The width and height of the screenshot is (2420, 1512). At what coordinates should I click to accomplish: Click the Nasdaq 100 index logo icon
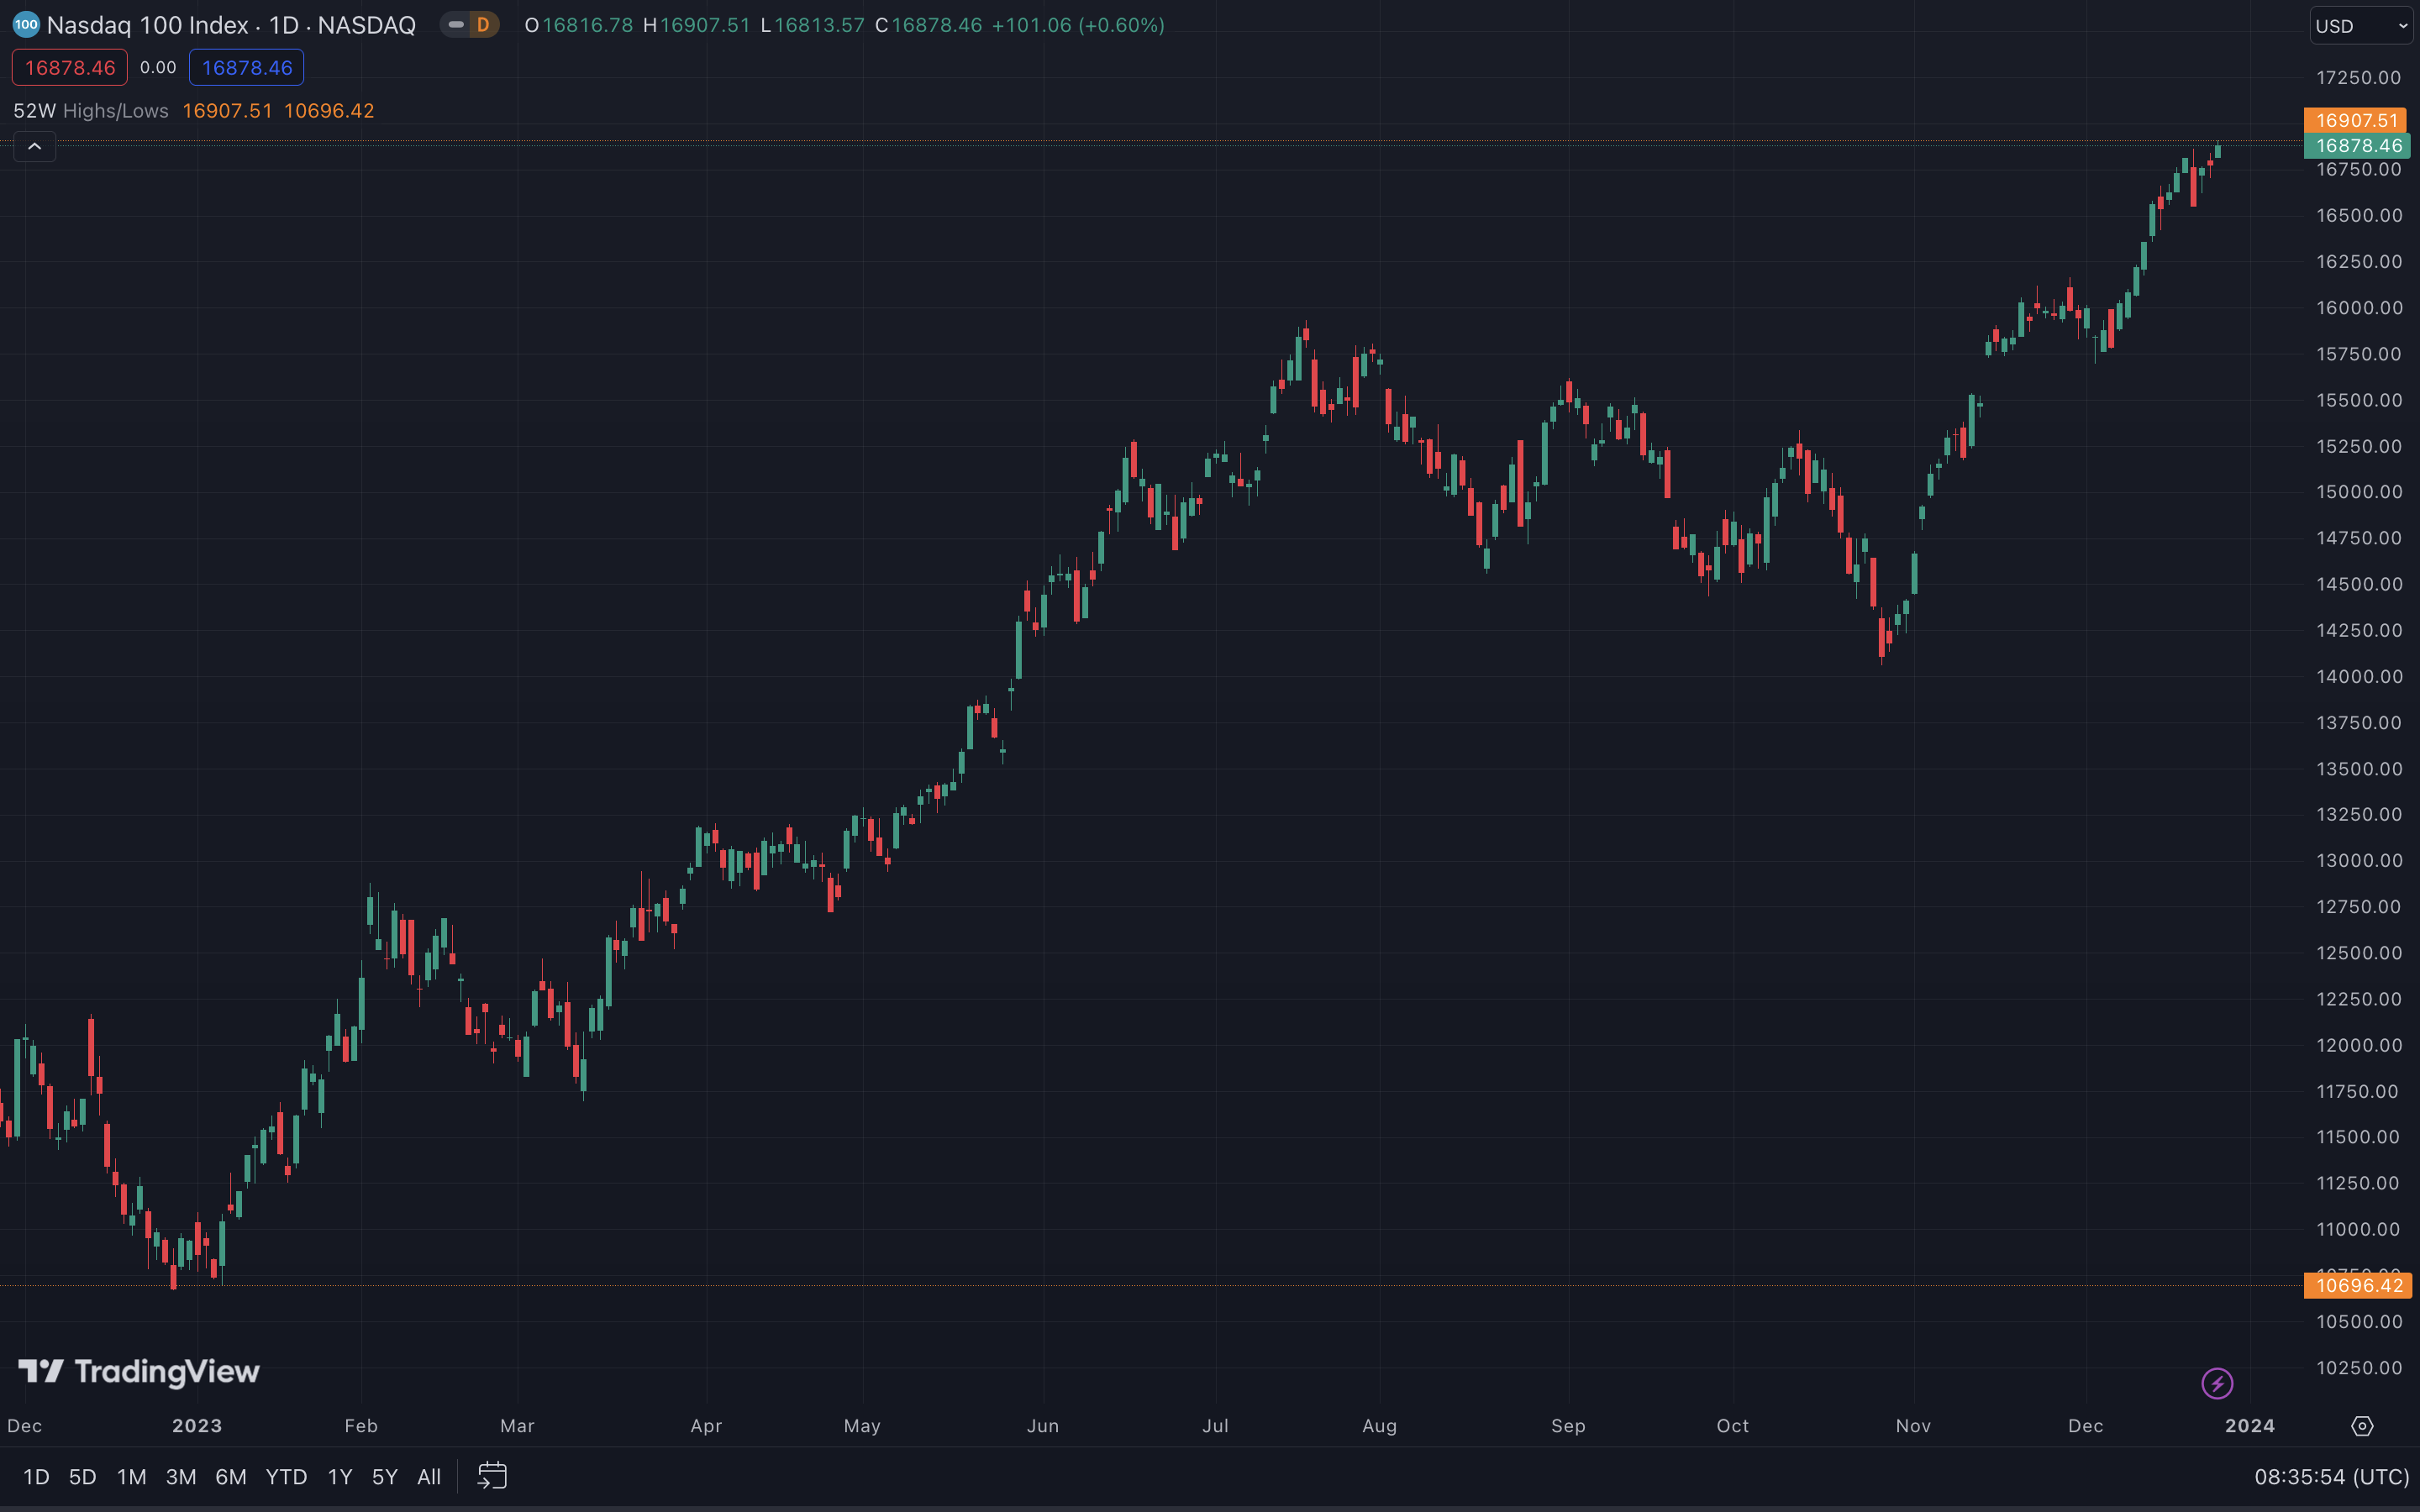(x=25, y=25)
